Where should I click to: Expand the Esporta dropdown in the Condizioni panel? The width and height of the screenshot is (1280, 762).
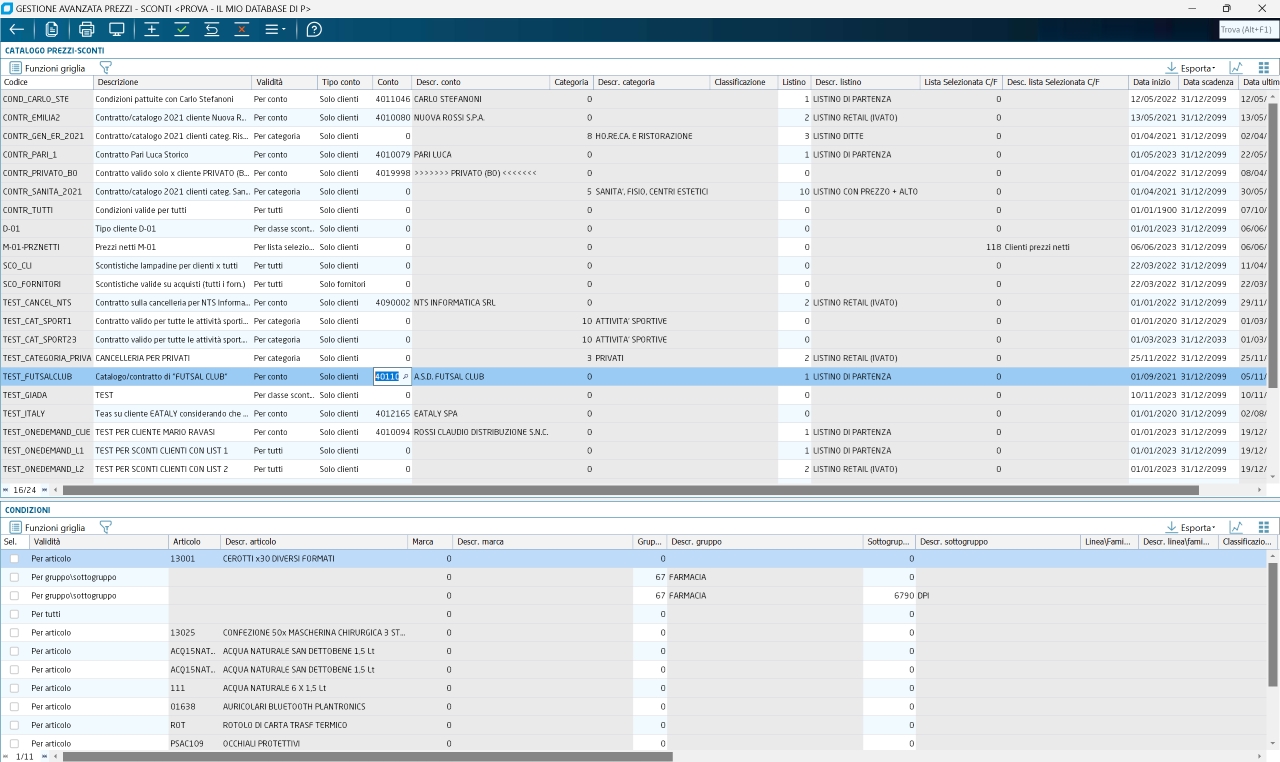pos(1191,528)
